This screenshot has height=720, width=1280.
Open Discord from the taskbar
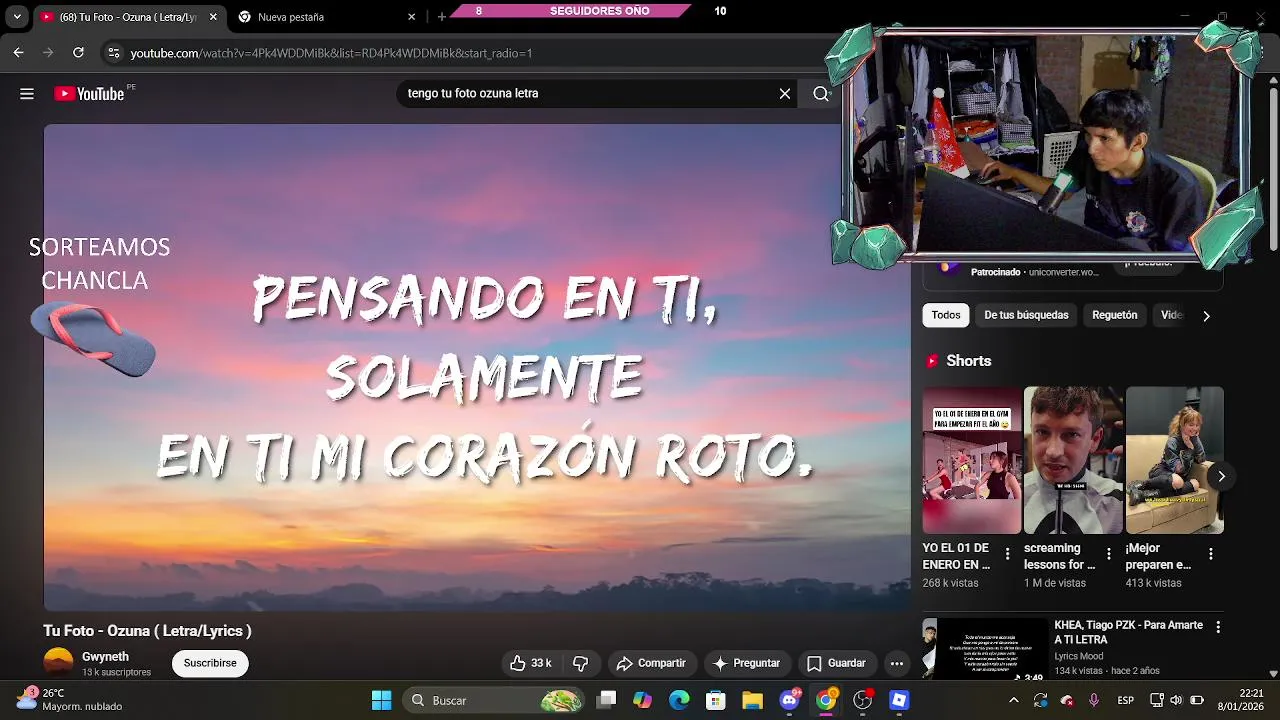point(789,700)
